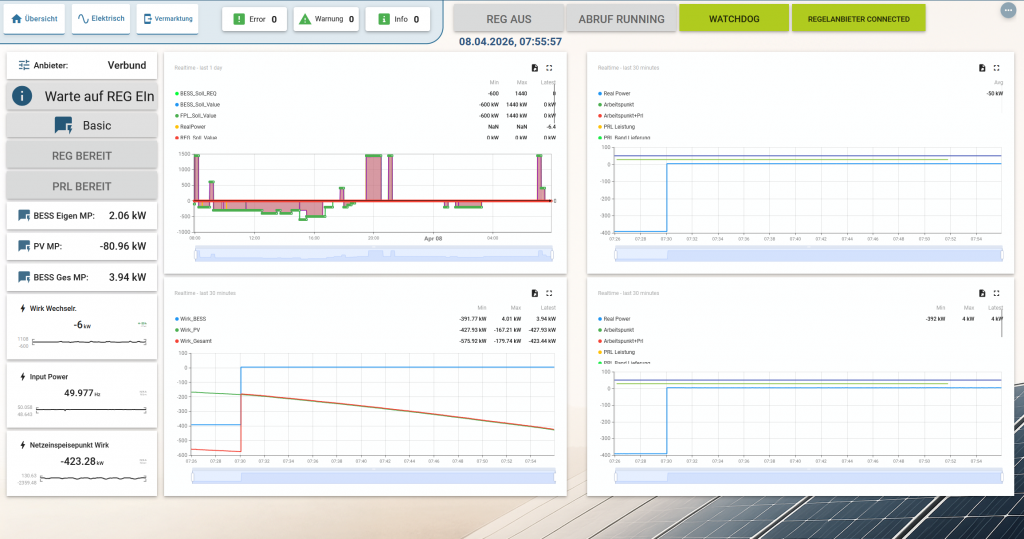The height and width of the screenshot is (539, 1024).
Task: Expand the last-1-day chart to fullscreen
Action: pyautogui.click(x=549, y=68)
